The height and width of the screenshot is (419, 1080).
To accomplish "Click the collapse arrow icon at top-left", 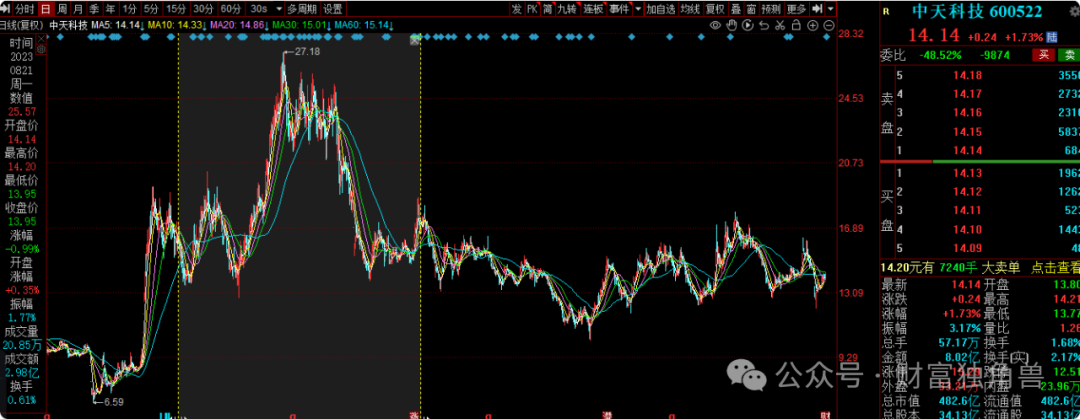I will click(7, 9).
